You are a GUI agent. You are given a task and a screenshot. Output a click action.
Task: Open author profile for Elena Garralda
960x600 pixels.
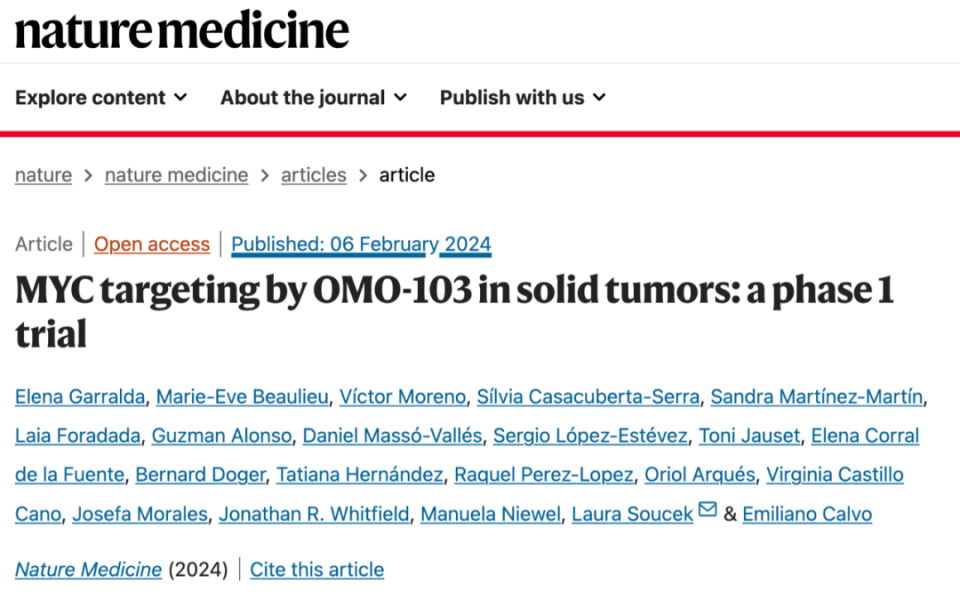pos(80,396)
